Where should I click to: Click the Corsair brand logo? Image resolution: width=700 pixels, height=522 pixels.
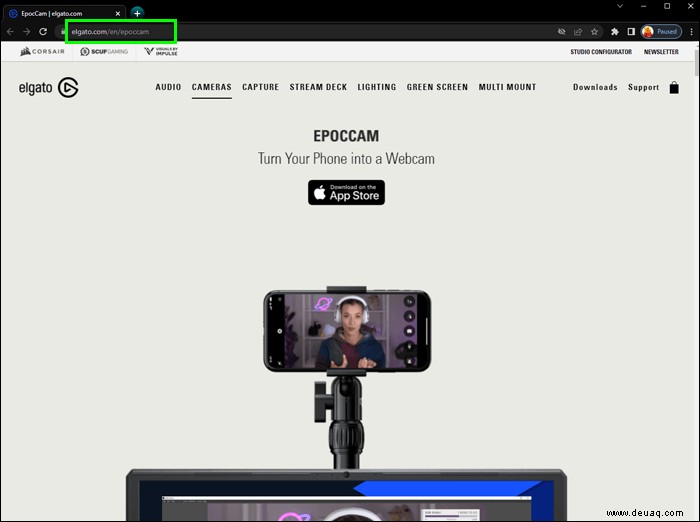(42, 51)
